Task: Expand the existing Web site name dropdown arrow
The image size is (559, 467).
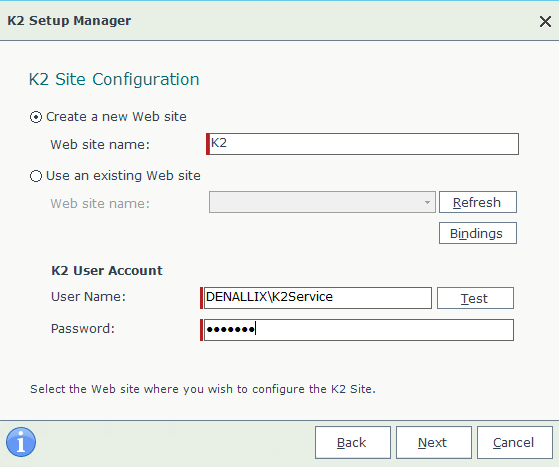Action: click(427, 202)
